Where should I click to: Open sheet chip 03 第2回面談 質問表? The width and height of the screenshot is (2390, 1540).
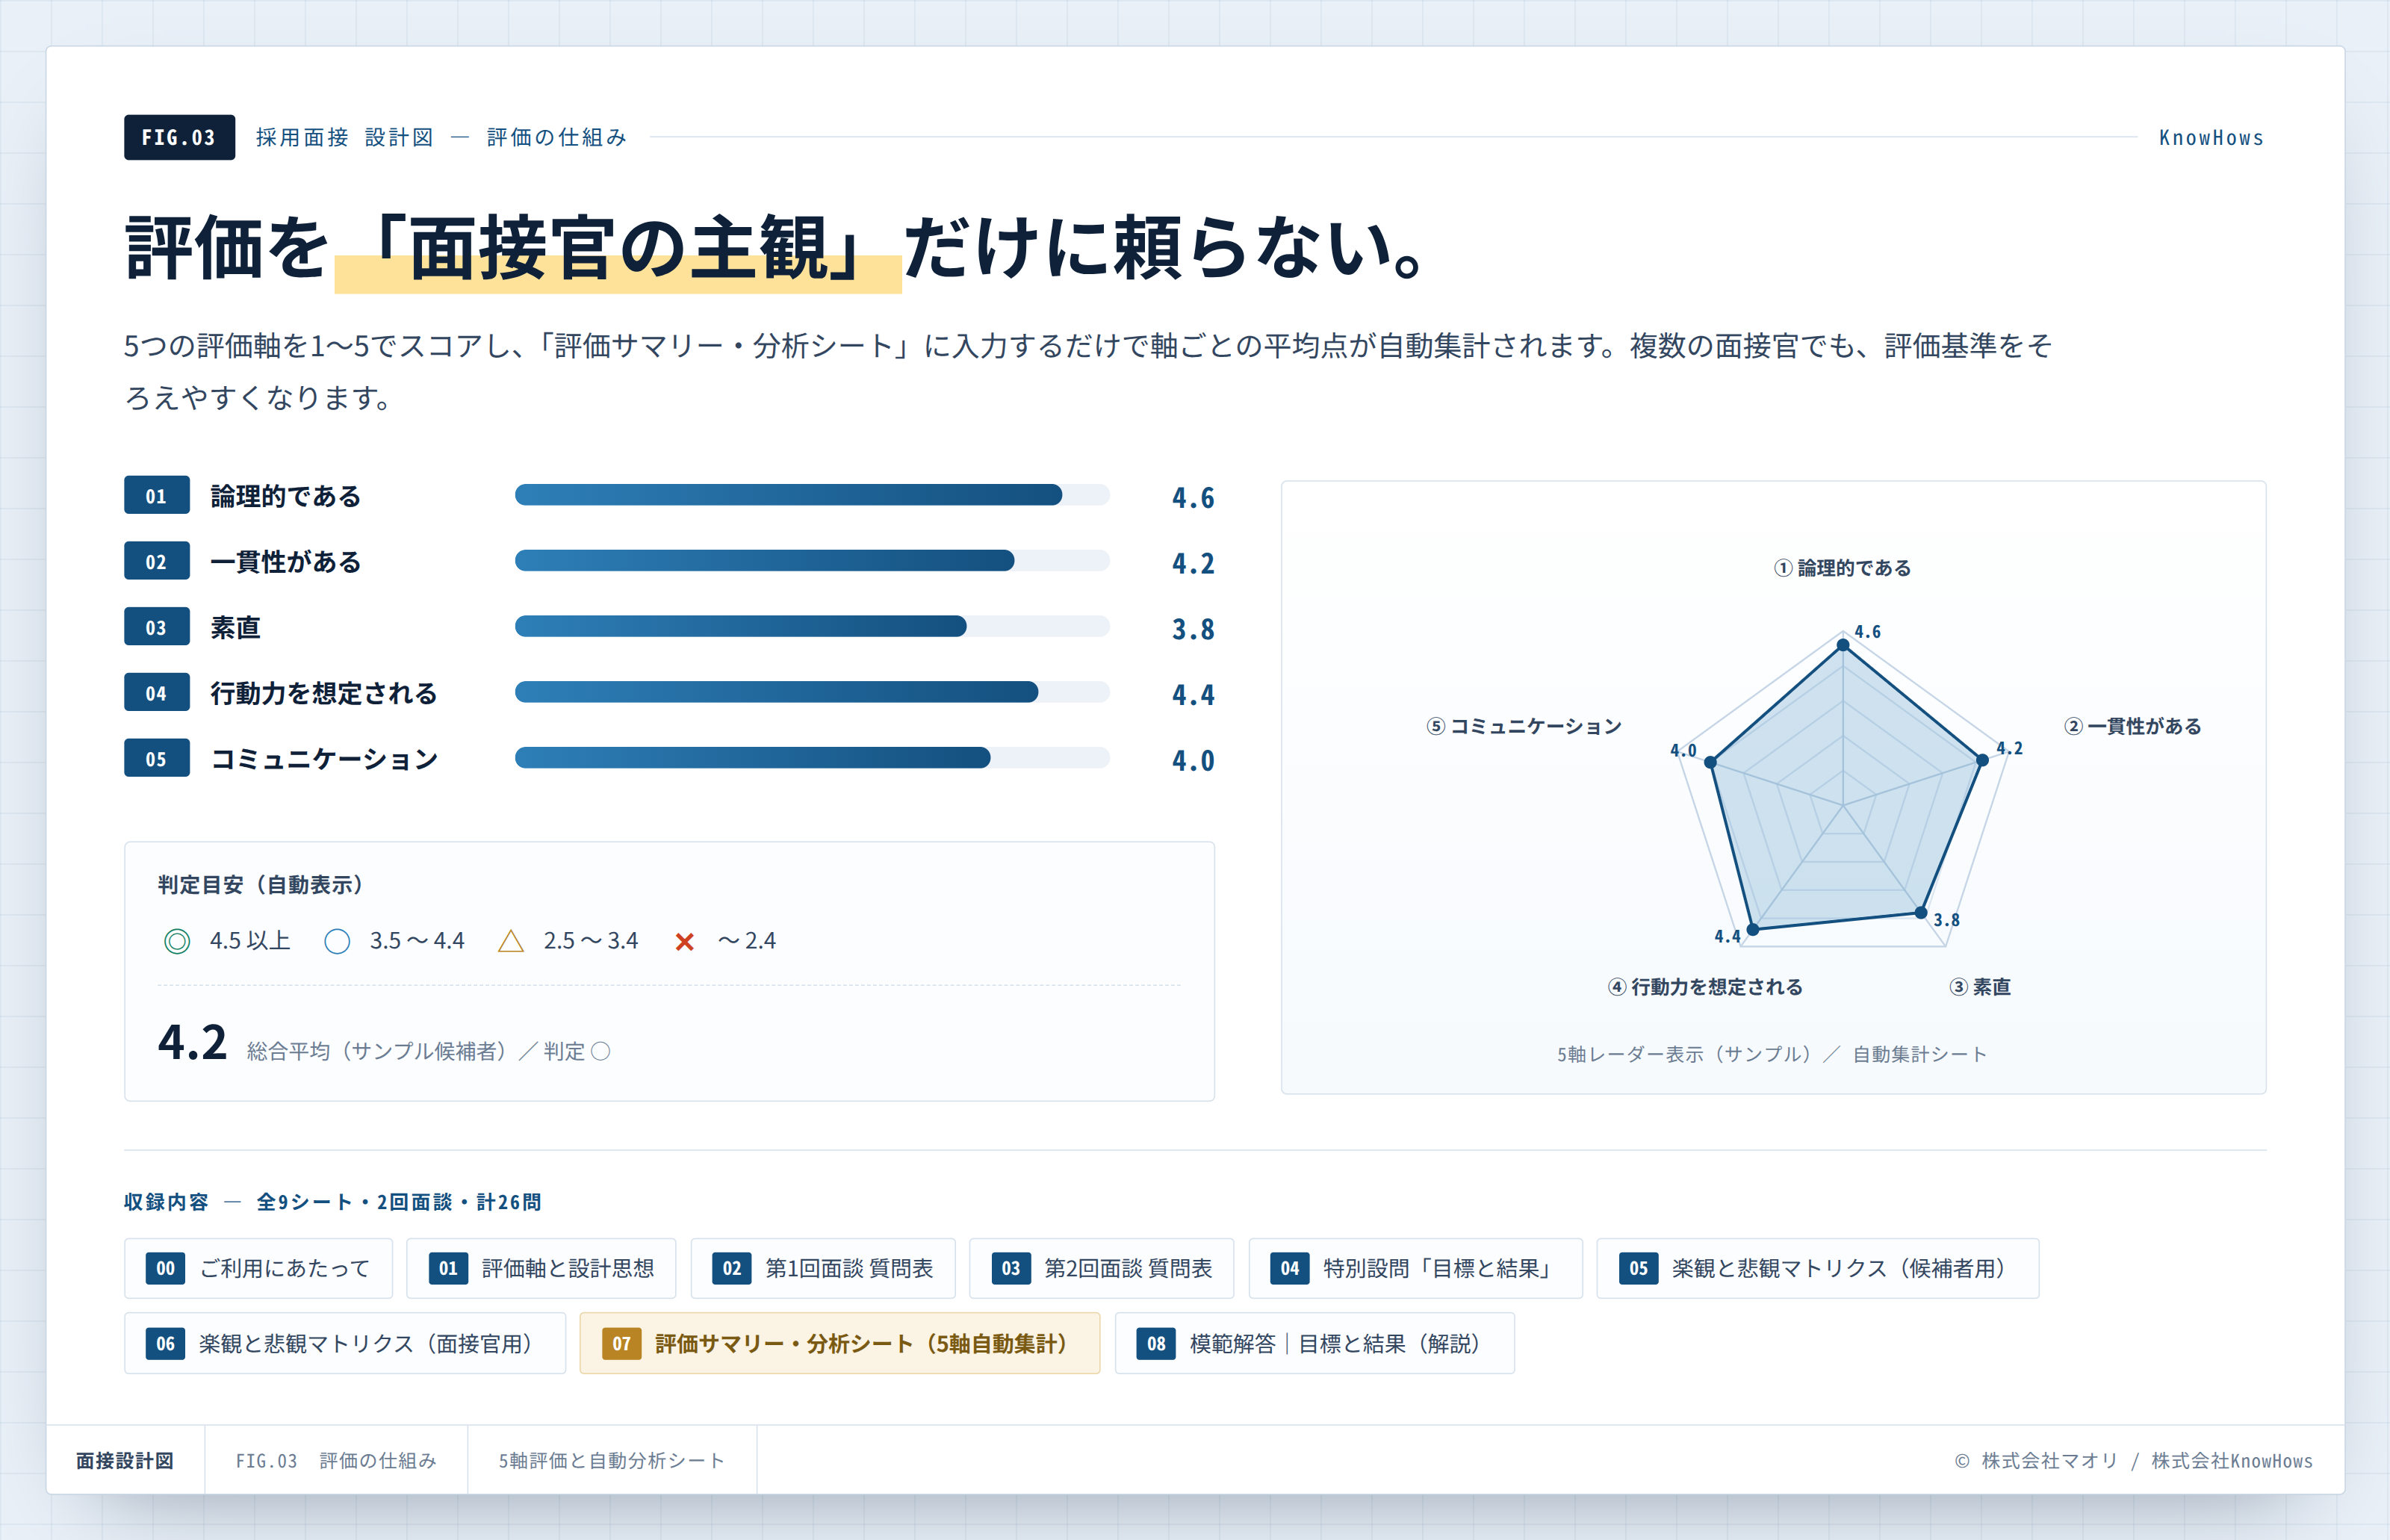coord(1102,1268)
